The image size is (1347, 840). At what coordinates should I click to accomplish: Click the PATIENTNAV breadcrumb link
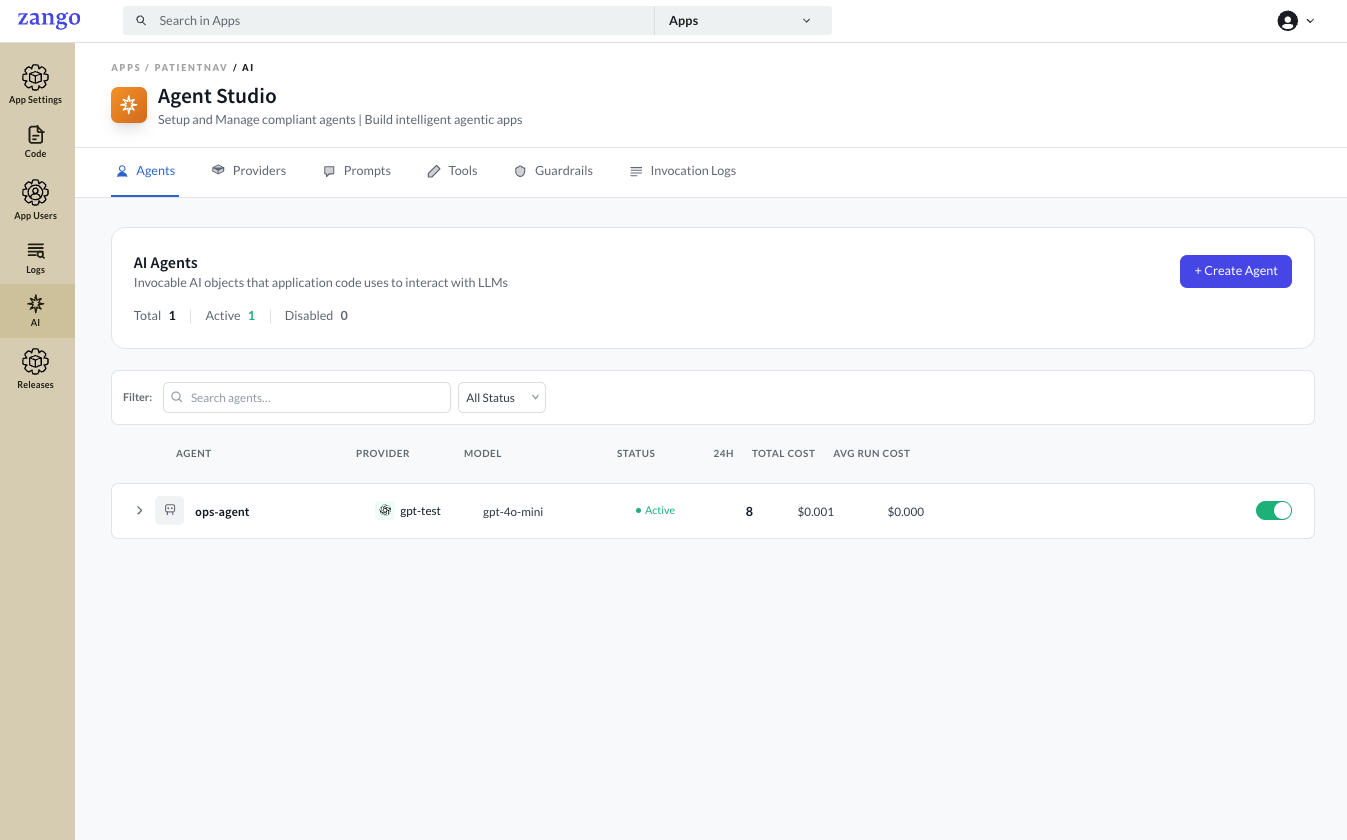191,68
